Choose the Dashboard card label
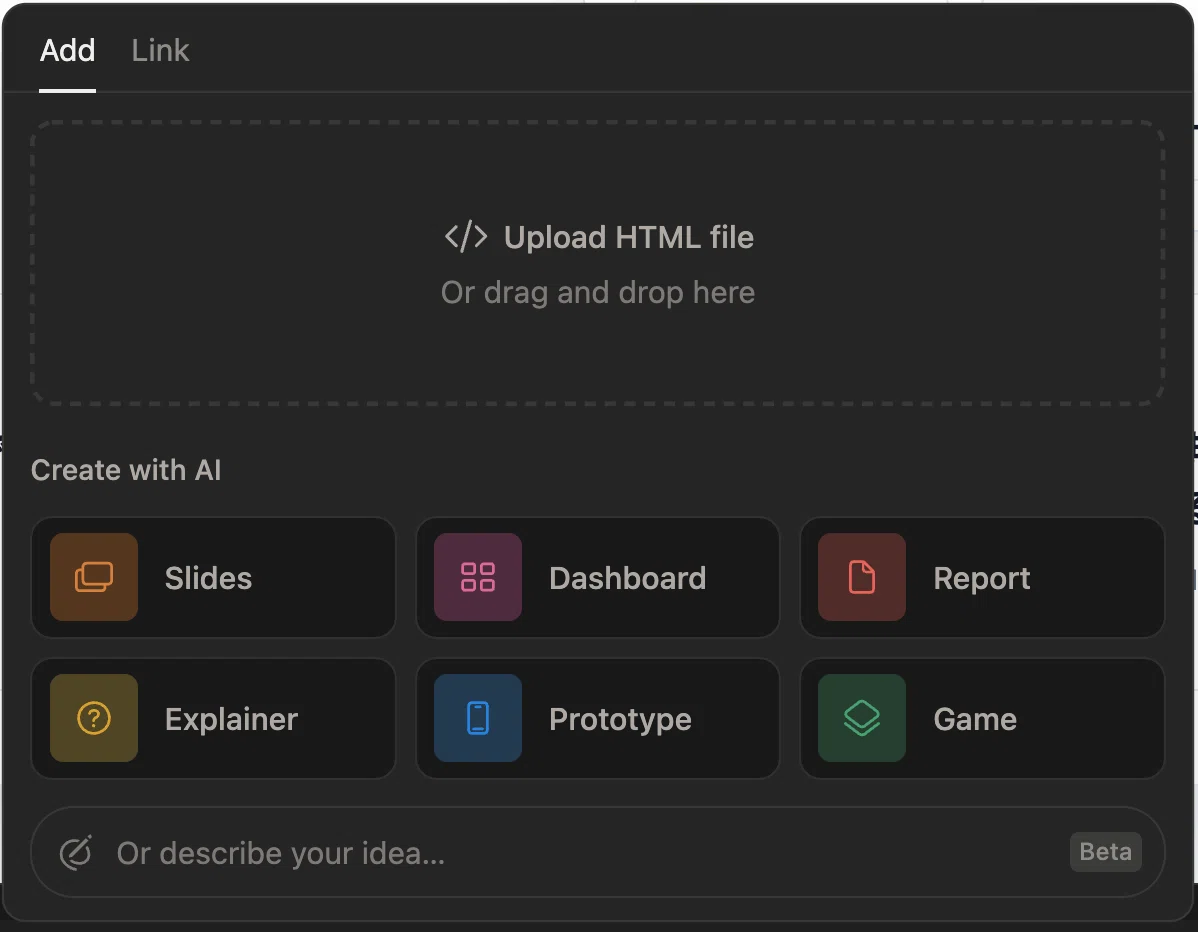The image size is (1198, 932). [627, 578]
